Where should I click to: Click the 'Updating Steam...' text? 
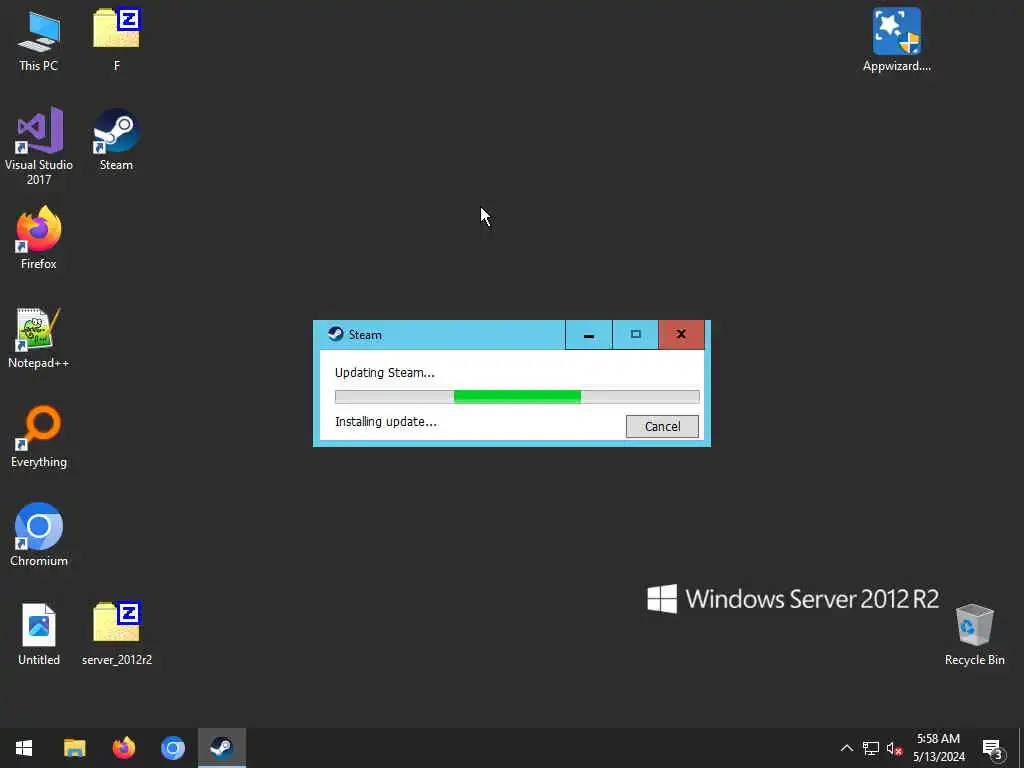[385, 373]
